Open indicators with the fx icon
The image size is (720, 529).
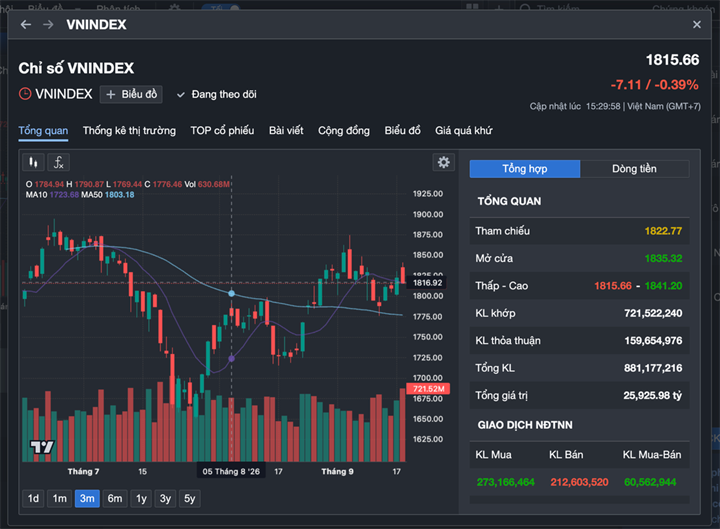tap(59, 162)
